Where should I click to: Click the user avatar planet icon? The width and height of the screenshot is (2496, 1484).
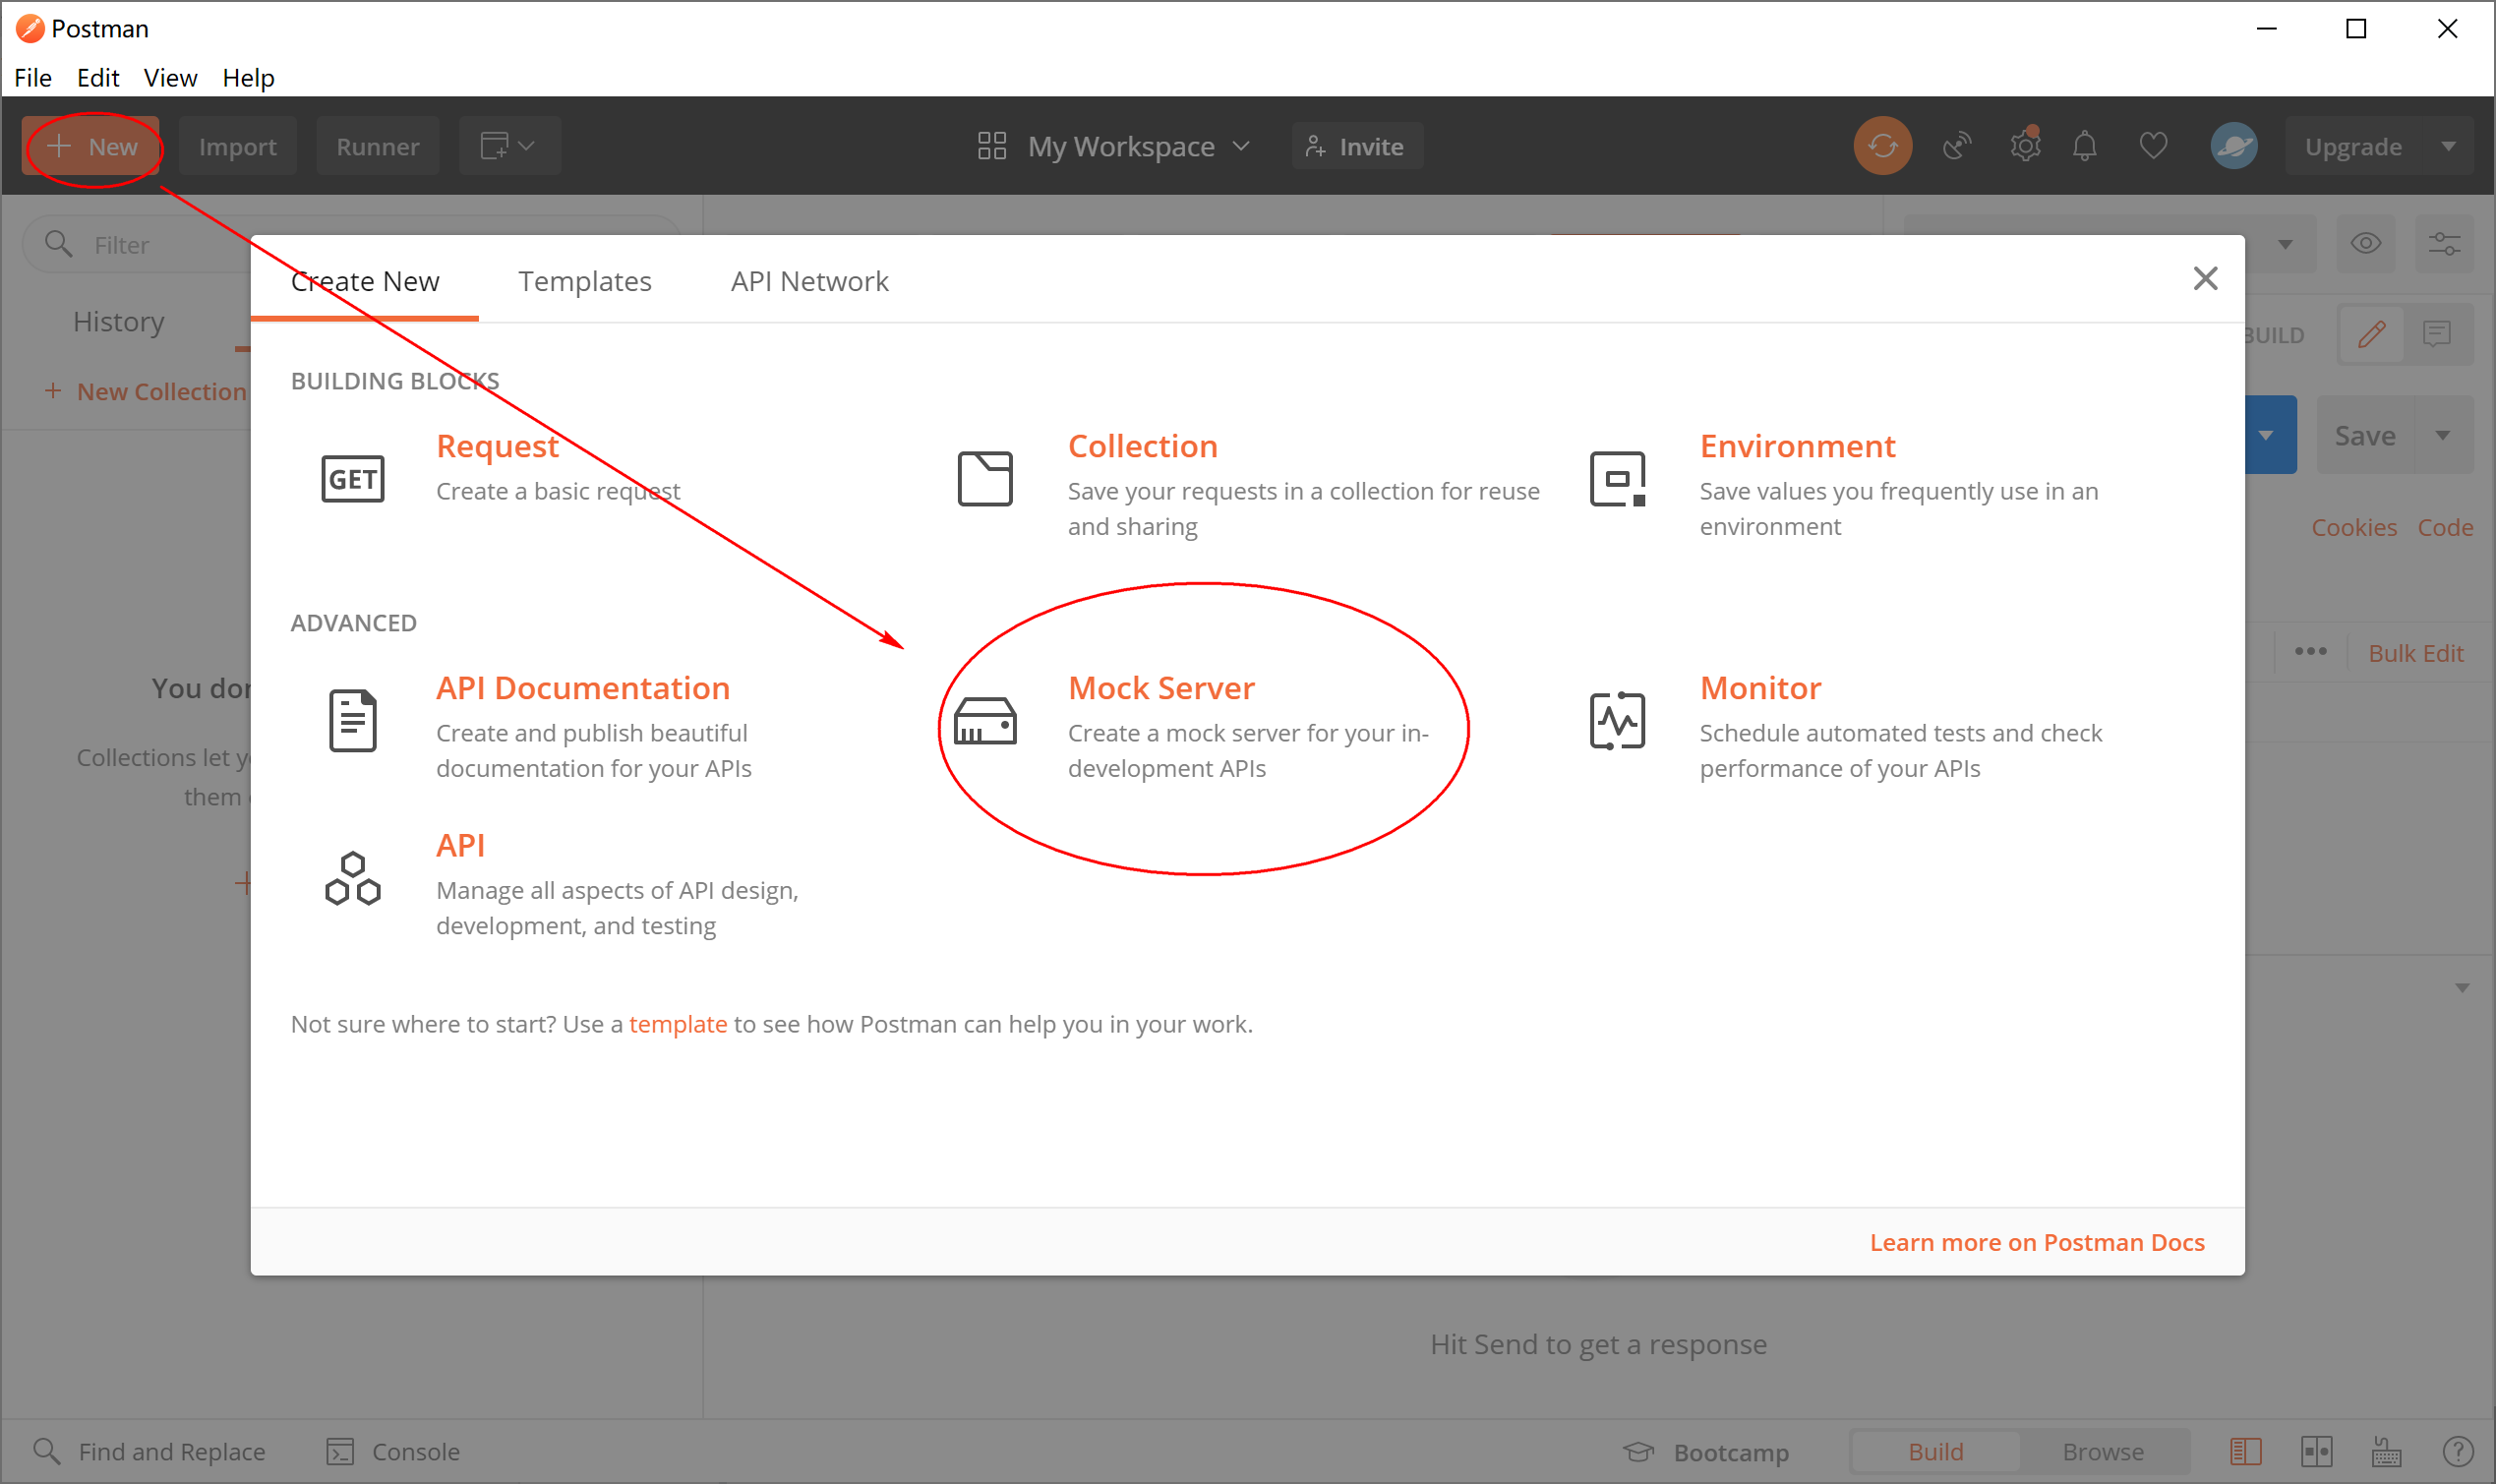[x=2233, y=146]
